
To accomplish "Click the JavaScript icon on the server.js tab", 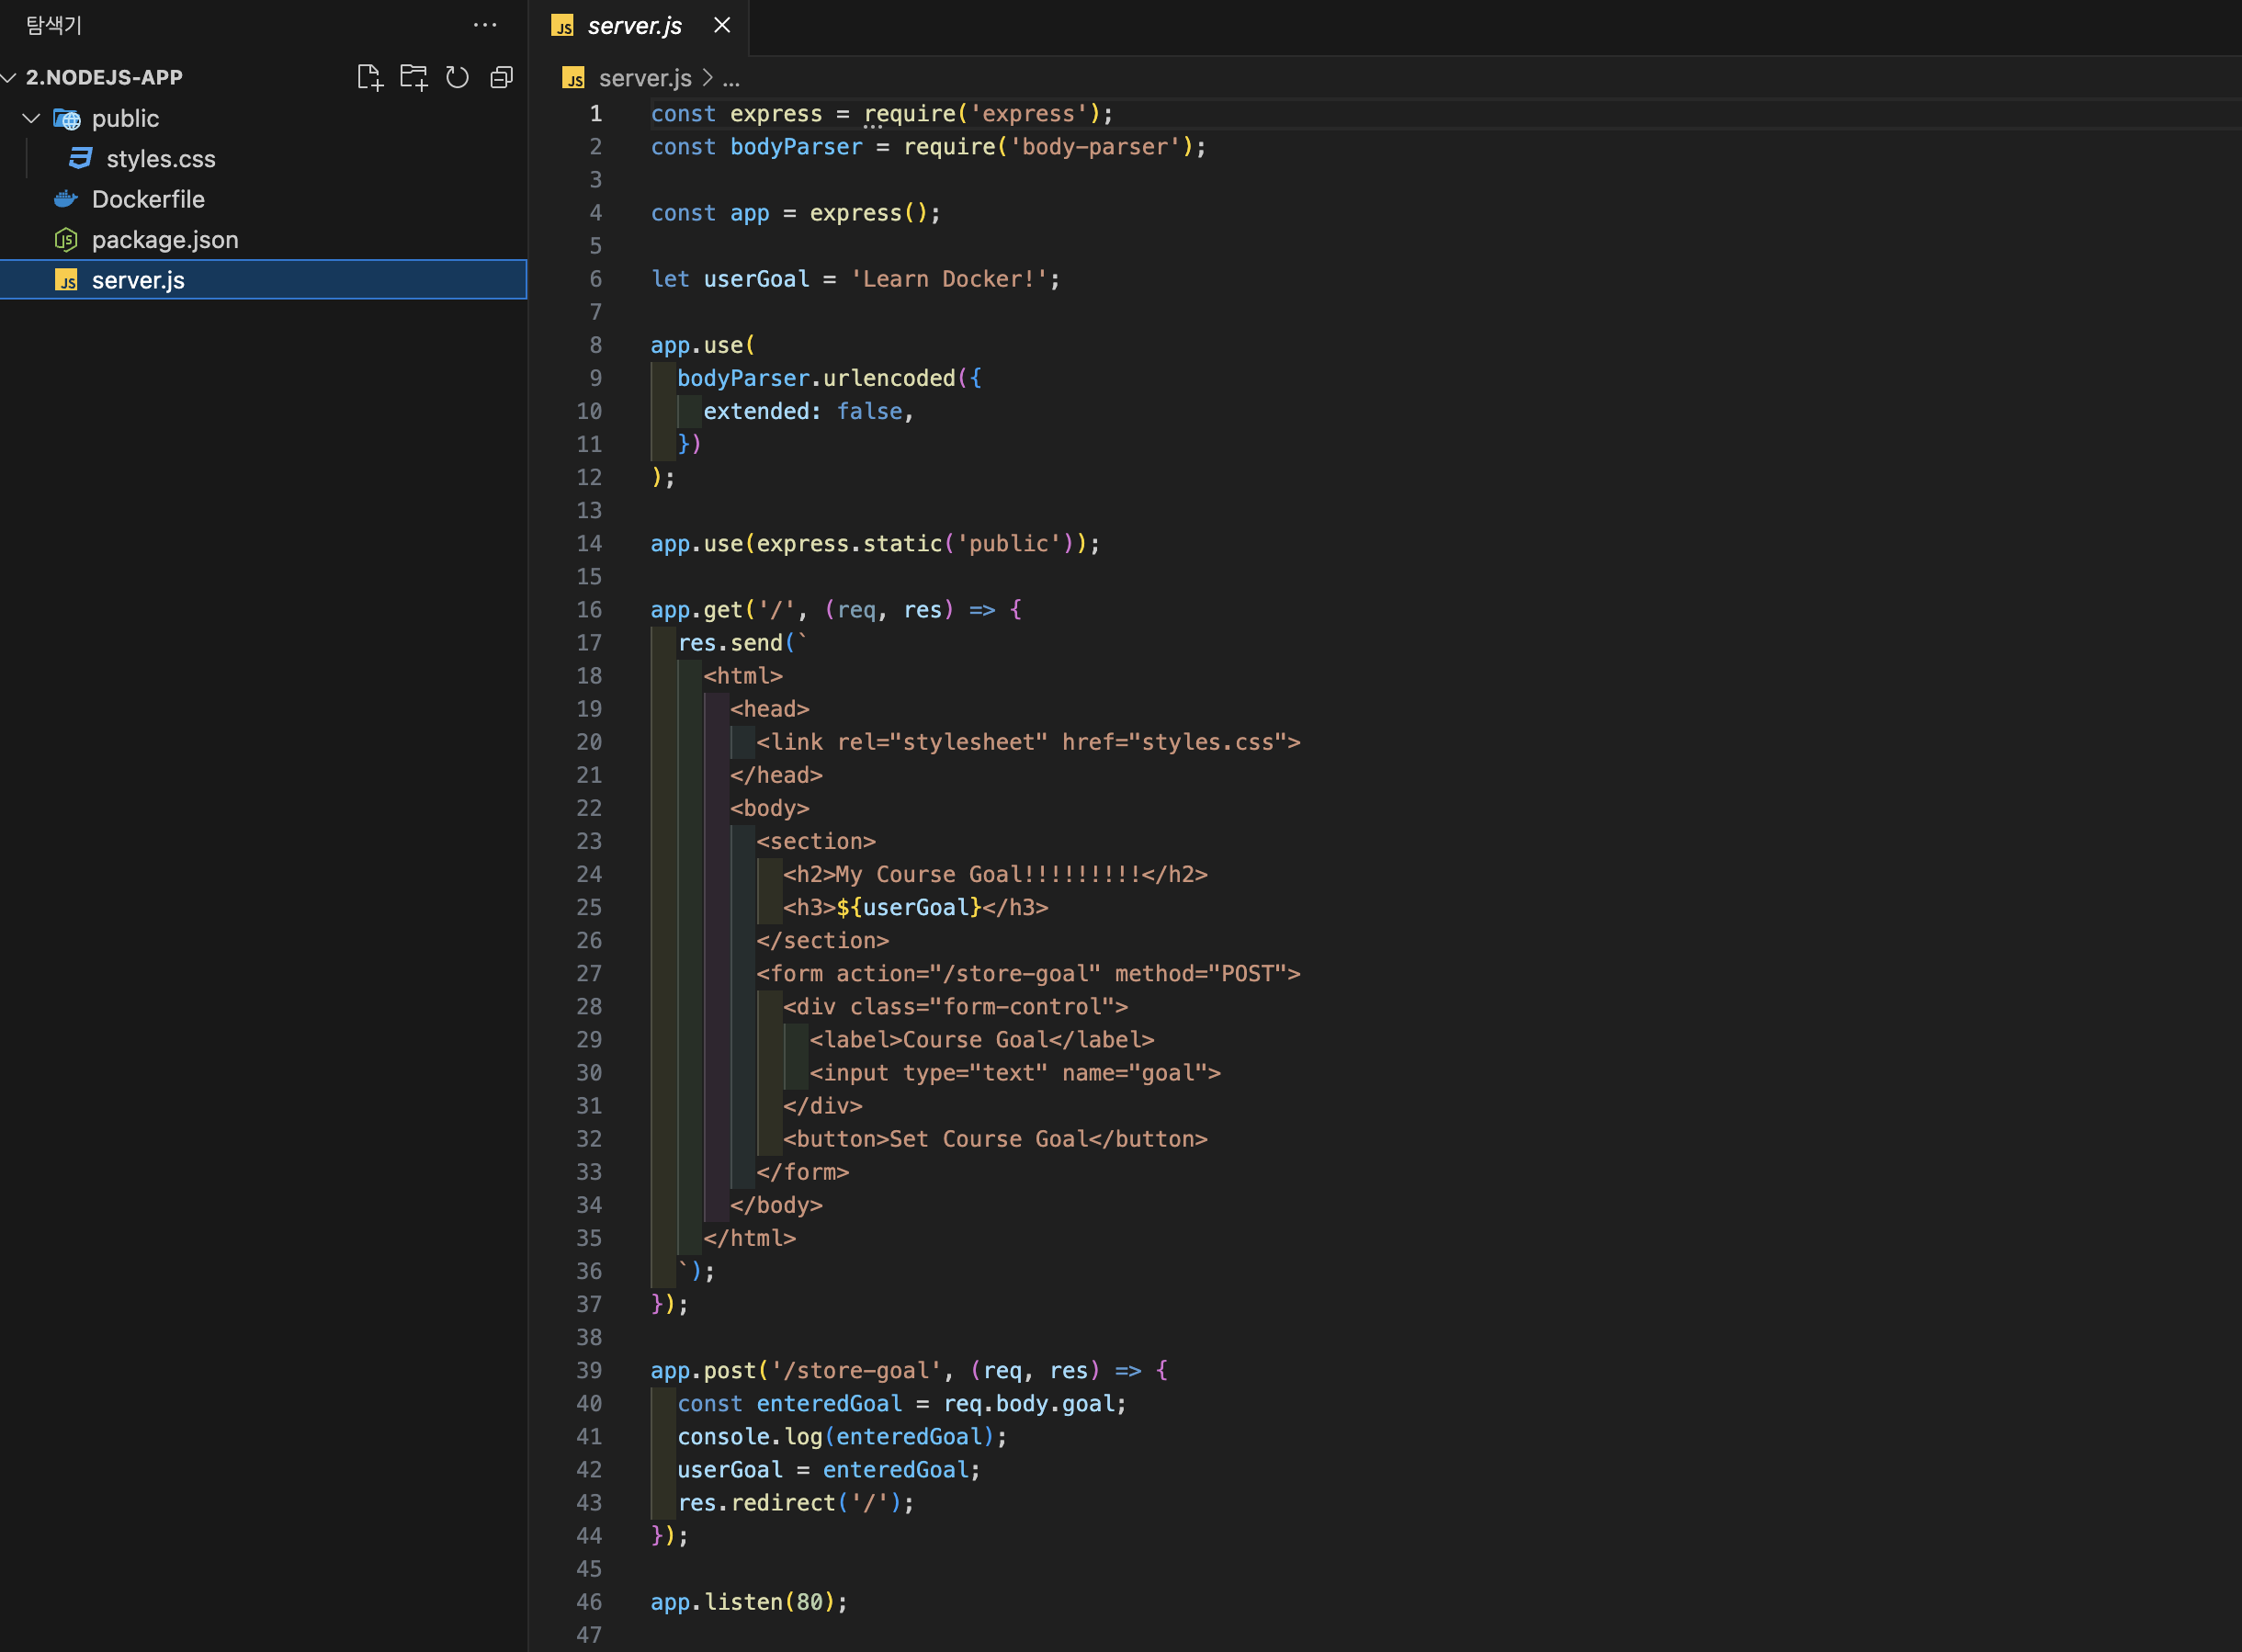I will click(x=563, y=25).
